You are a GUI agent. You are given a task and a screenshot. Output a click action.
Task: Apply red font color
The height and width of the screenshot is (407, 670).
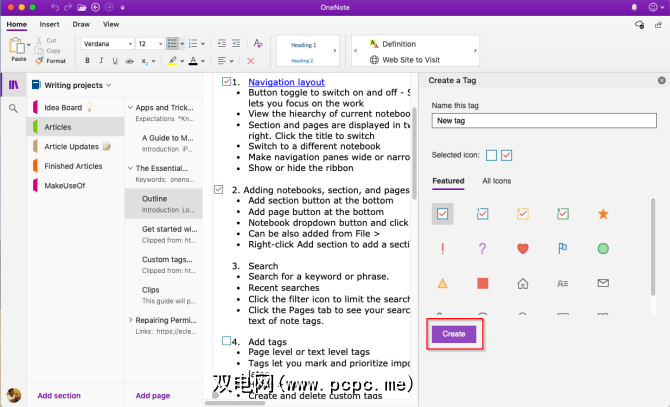point(193,61)
